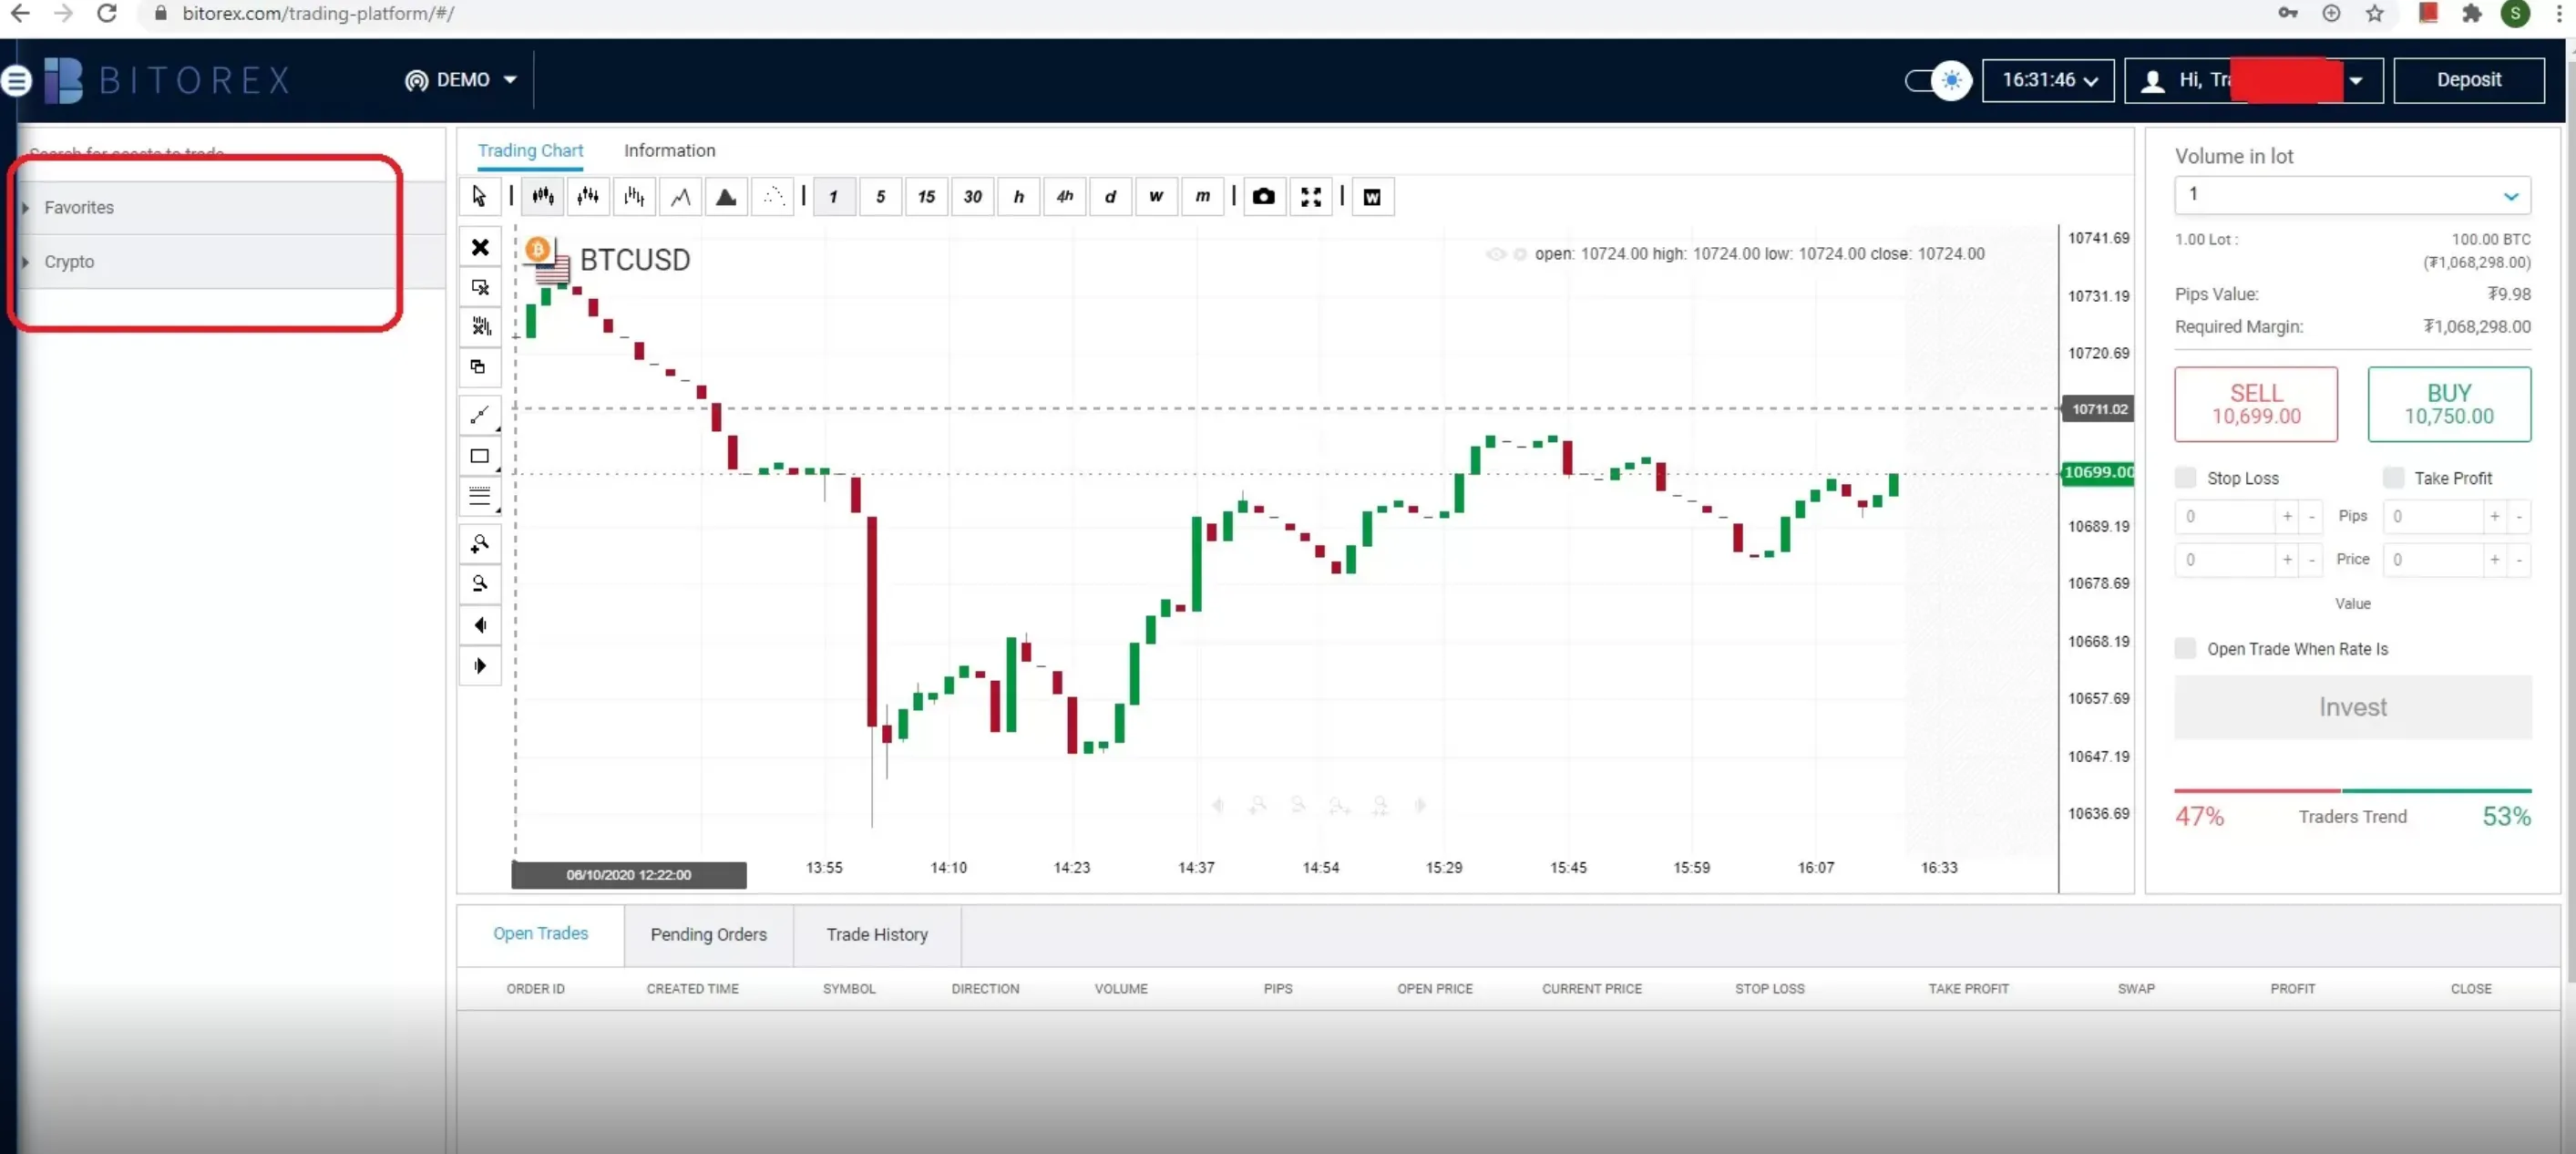Viewport: 2576px width, 1154px height.
Task: Select the trend line drawing tool
Action: (x=480, y=414)
